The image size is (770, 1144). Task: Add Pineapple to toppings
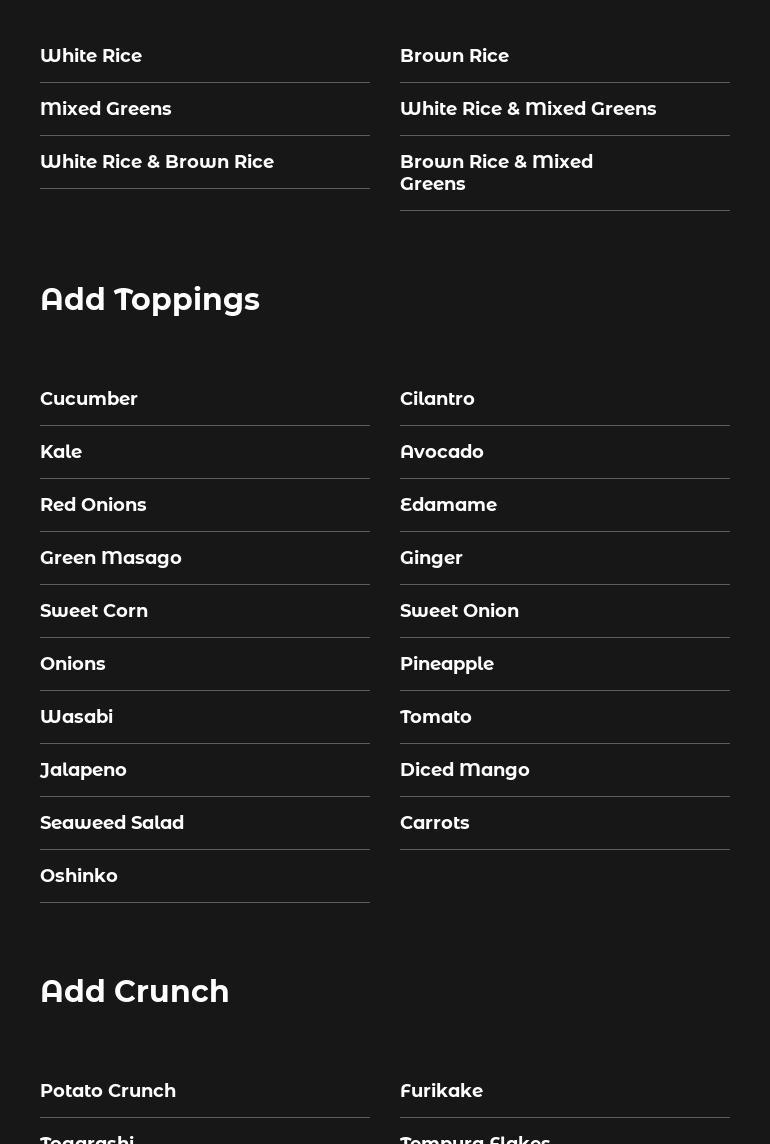pos(447,664)
